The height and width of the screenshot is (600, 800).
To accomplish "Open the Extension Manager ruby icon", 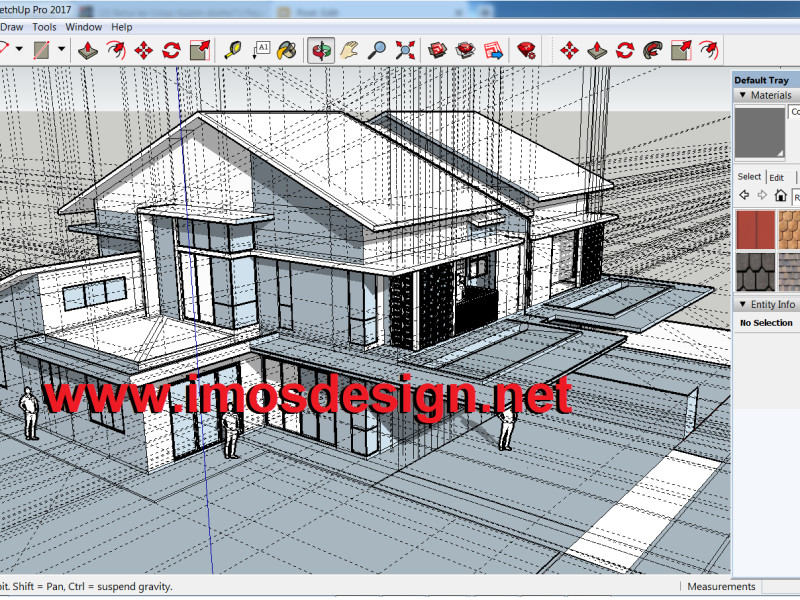I will click(x=526, y=49).
